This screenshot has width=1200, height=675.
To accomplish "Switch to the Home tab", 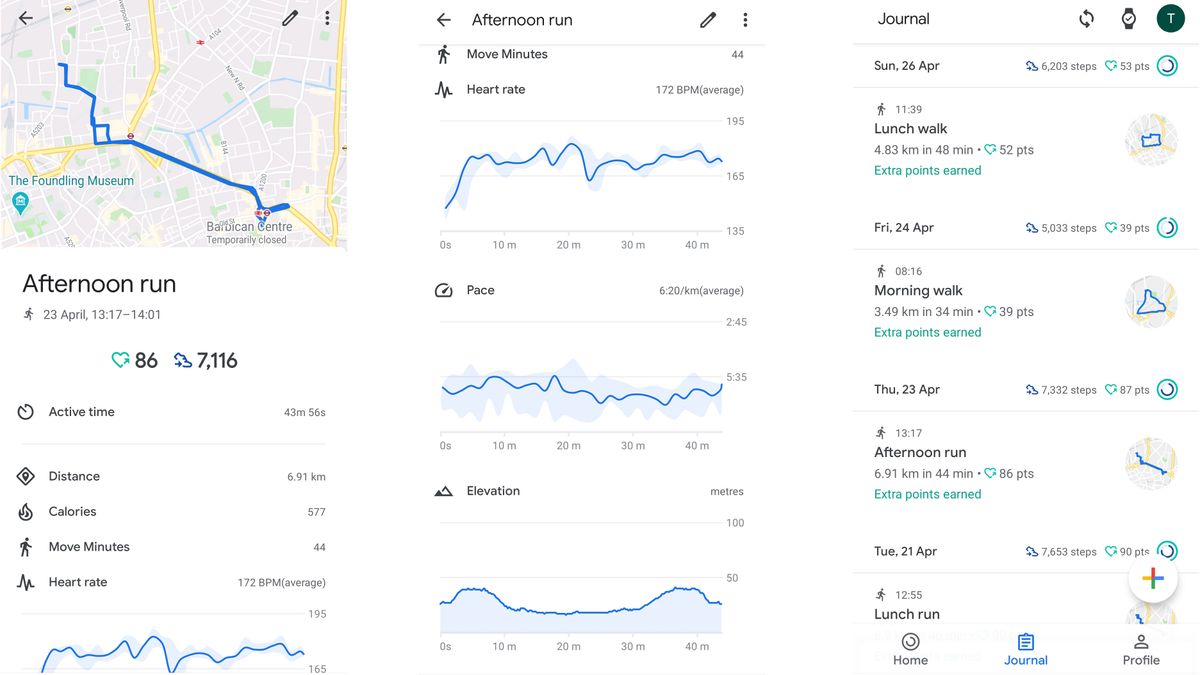I will click(x=910, y=649).
